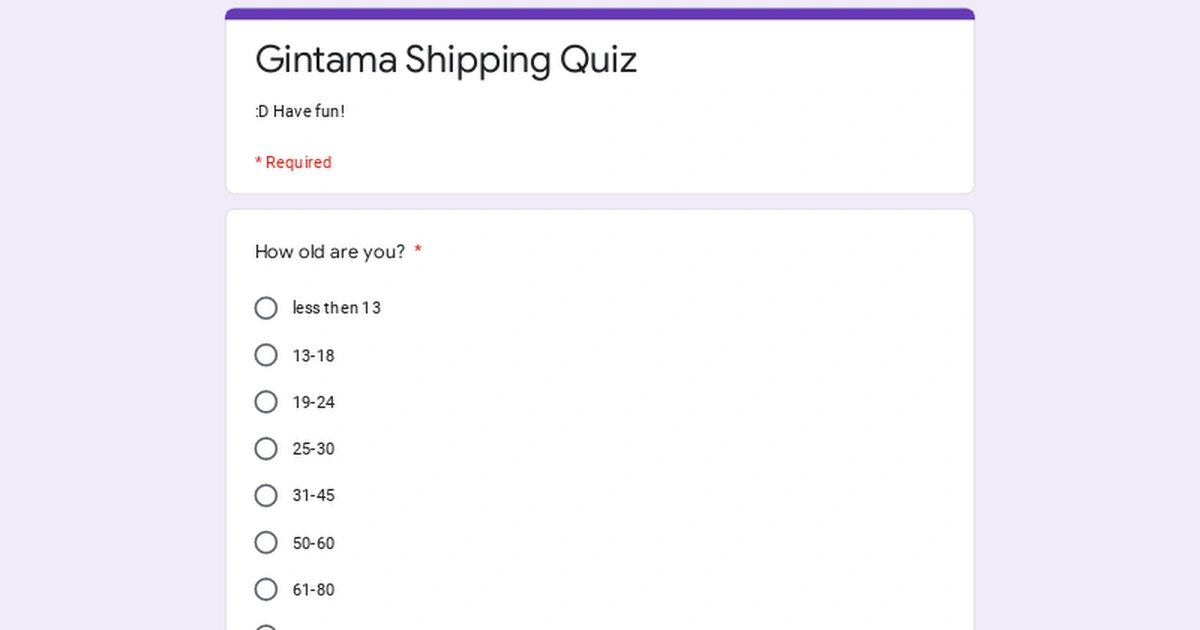1200x630 pixels.
Task: Select the '61-80' age range
Action: coord(266,589)
